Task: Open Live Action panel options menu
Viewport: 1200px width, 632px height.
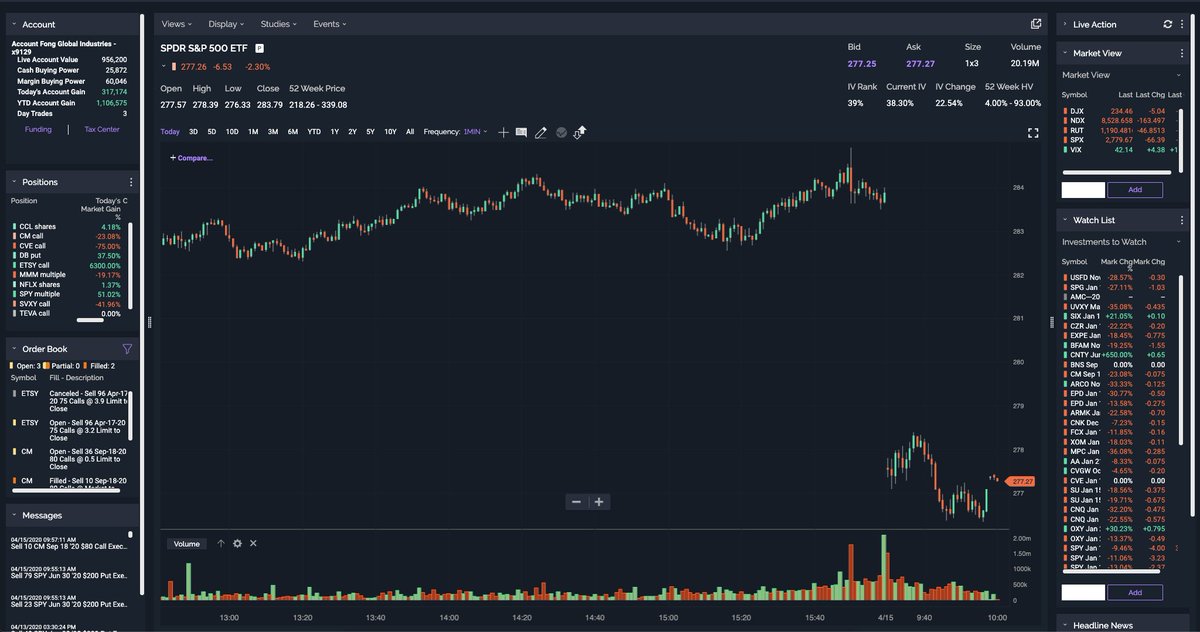Action: coord(1182,24)
